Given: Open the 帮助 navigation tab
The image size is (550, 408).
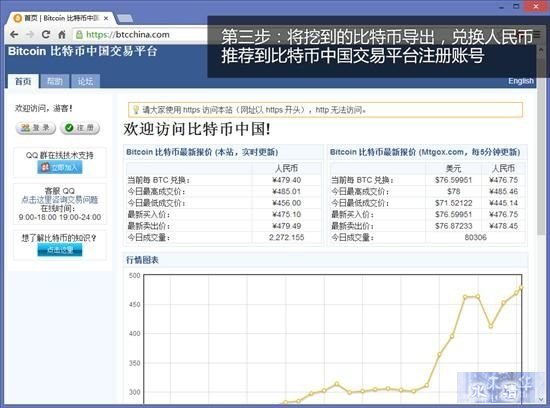Looking at the screenshot, I should point(55,81).
